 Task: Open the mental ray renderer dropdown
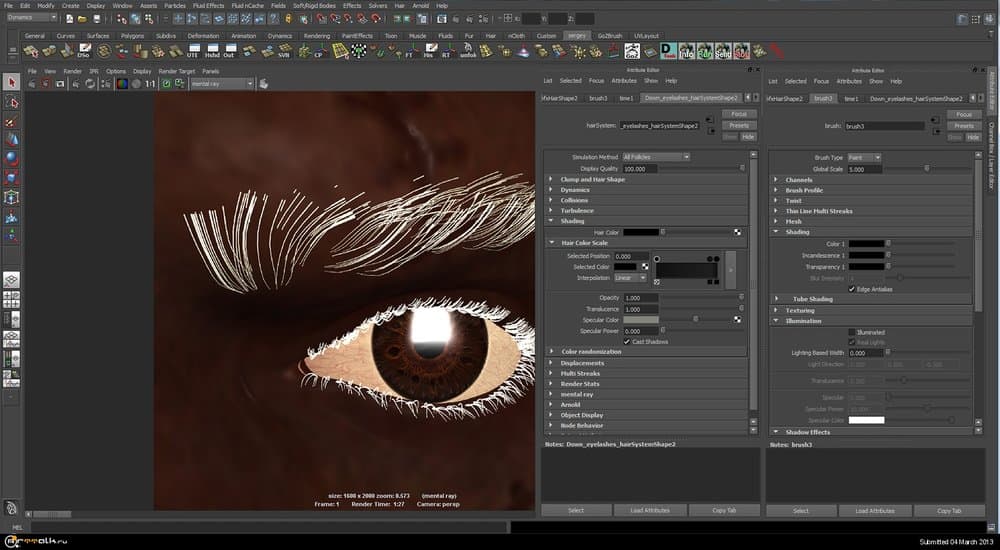tap(222, 85)
